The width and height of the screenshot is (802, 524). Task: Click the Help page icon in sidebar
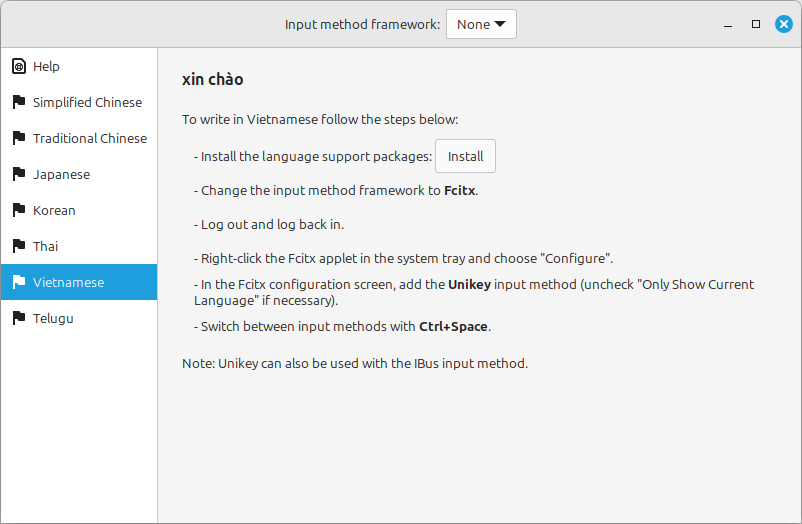click(x=19, y=67)
